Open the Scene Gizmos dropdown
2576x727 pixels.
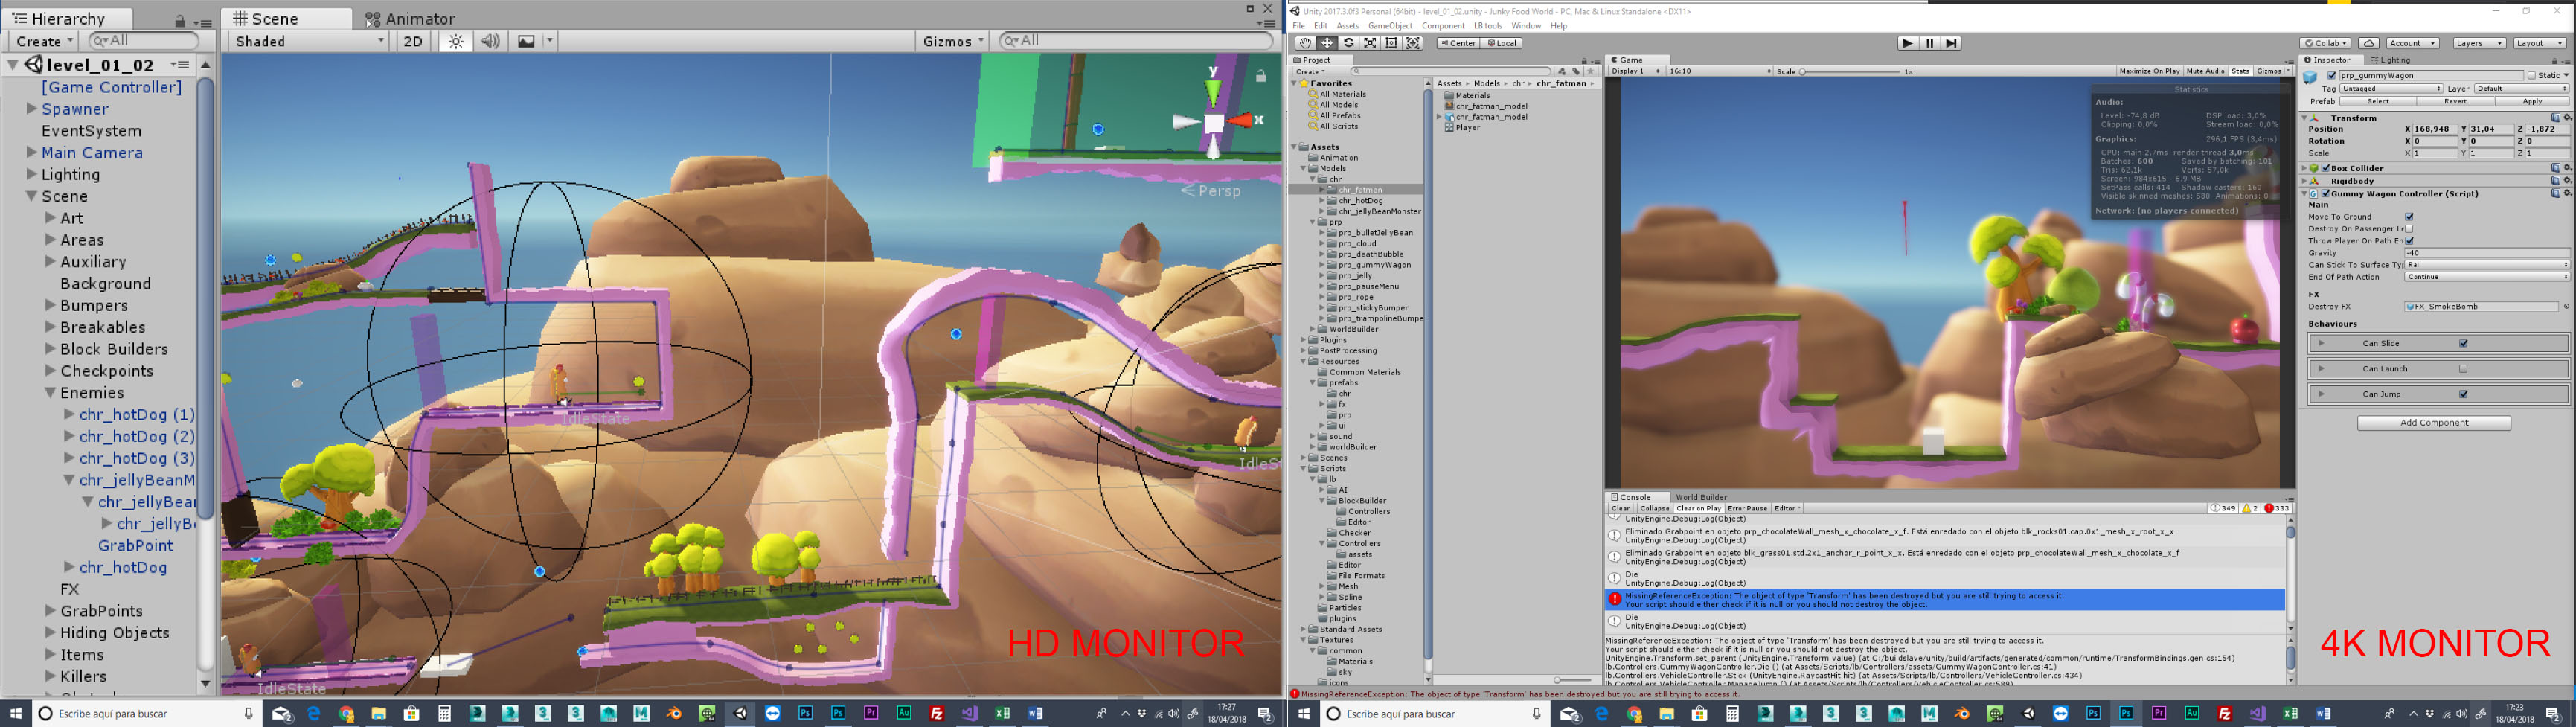(953, 41)
